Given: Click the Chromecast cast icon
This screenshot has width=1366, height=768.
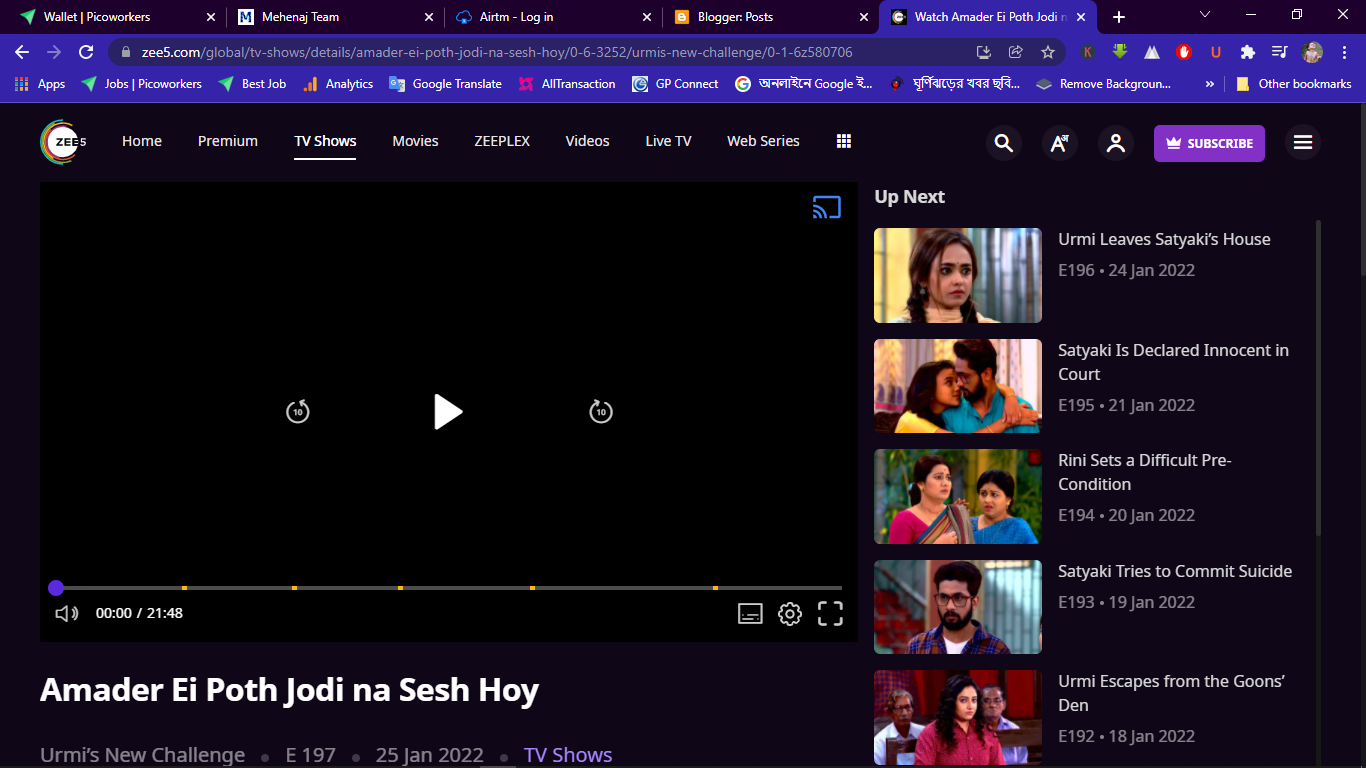Looking at the screenshot, I should coord(827,207).
